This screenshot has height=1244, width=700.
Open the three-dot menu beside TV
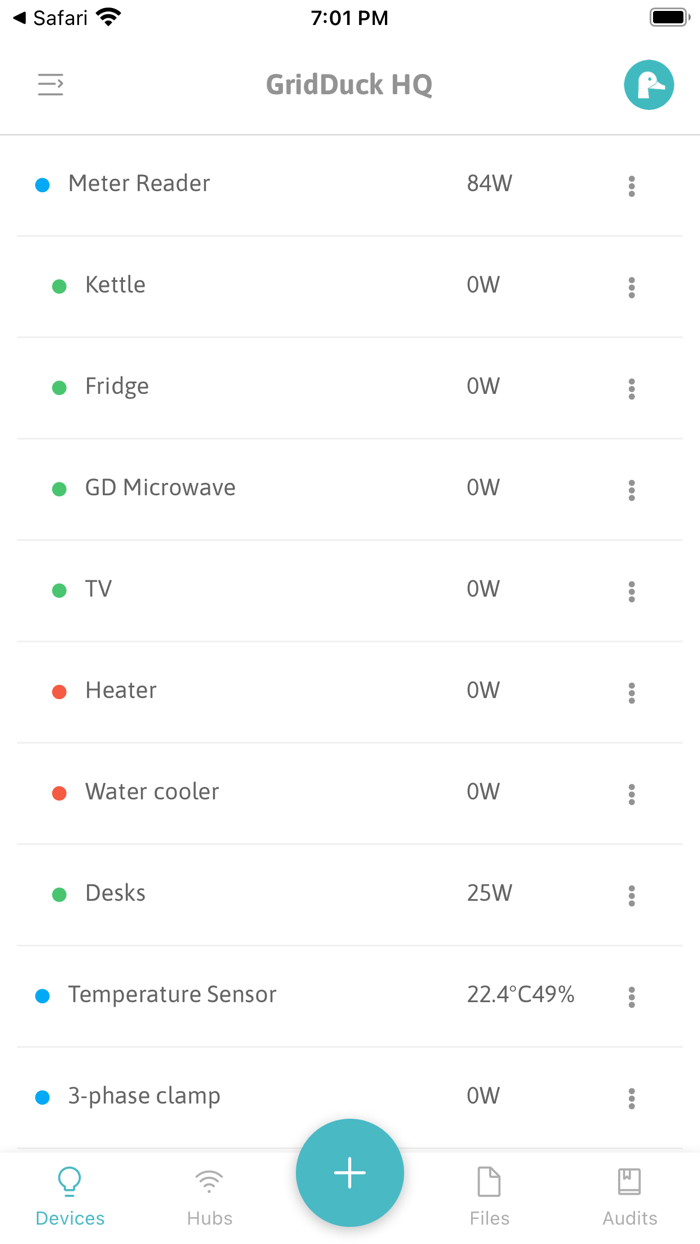click(x=631, y=592)
